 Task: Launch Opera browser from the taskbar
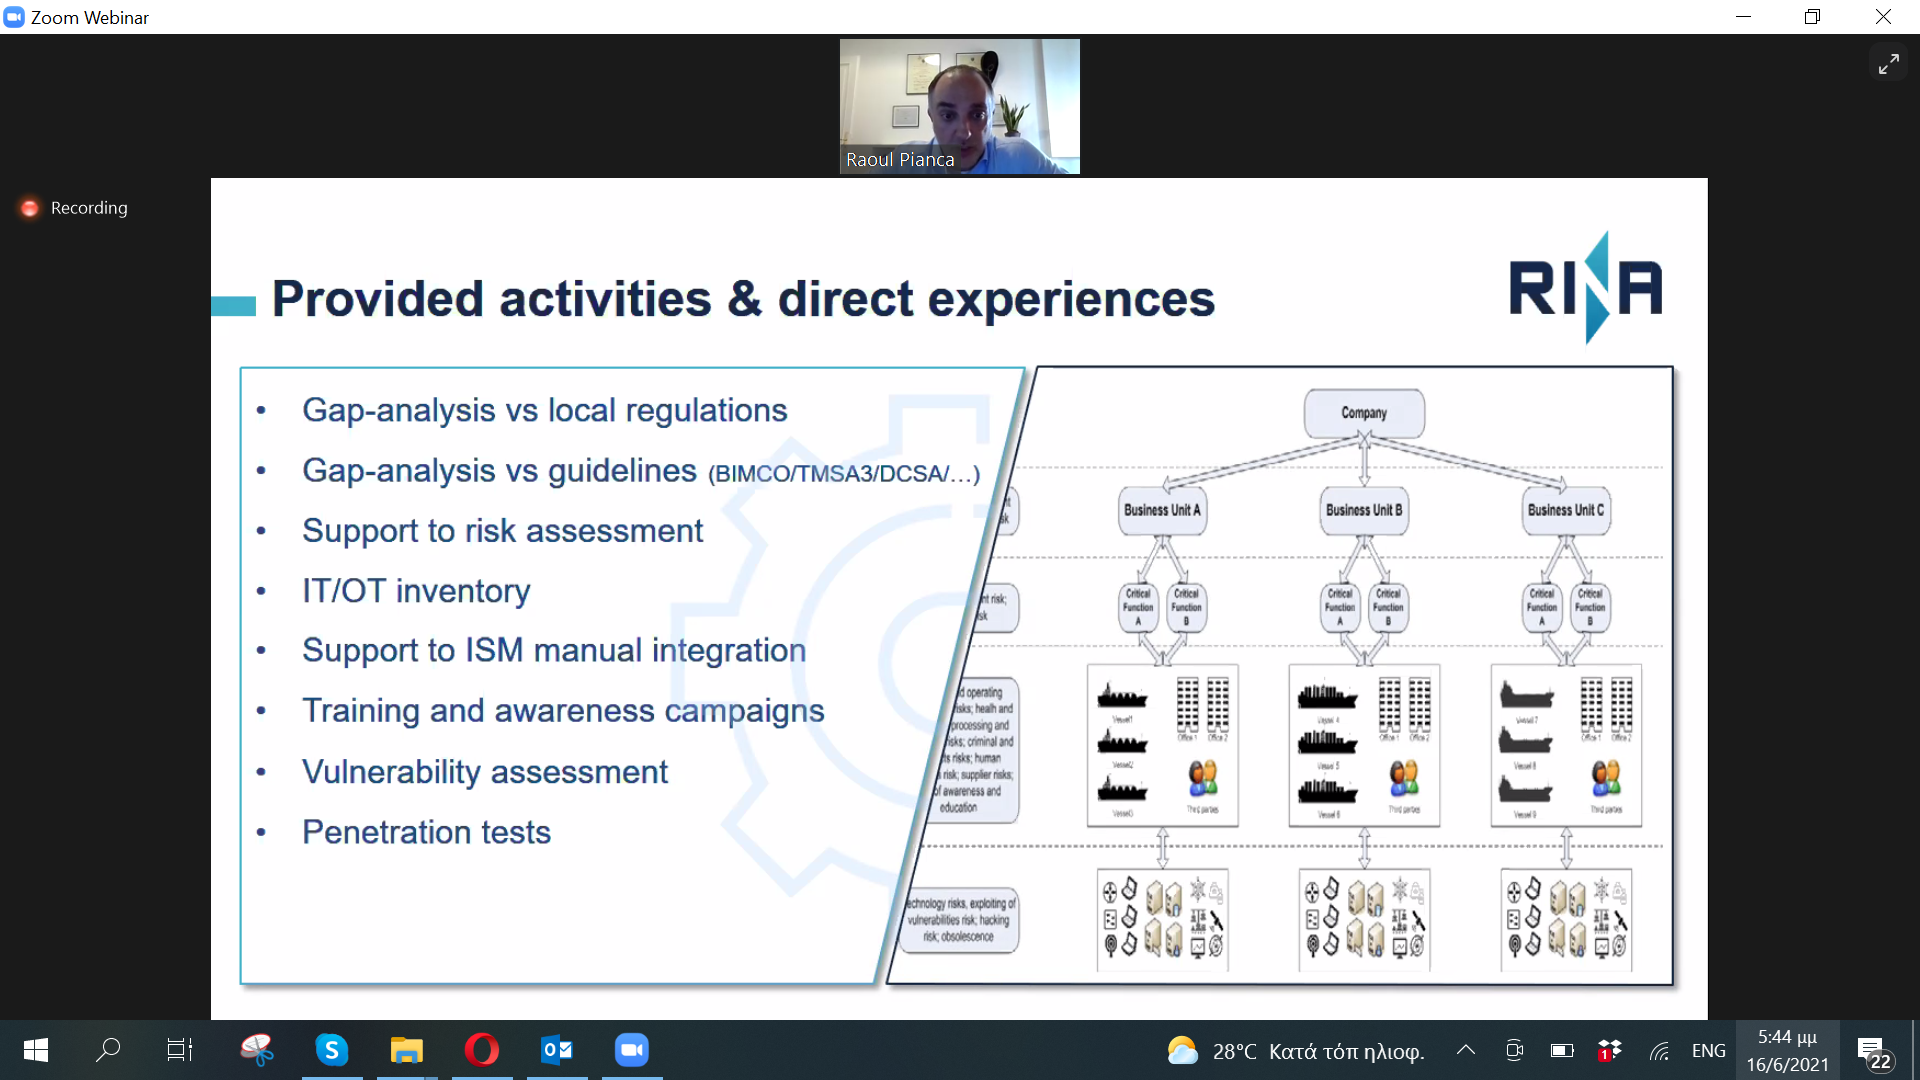pos(481,1050)
